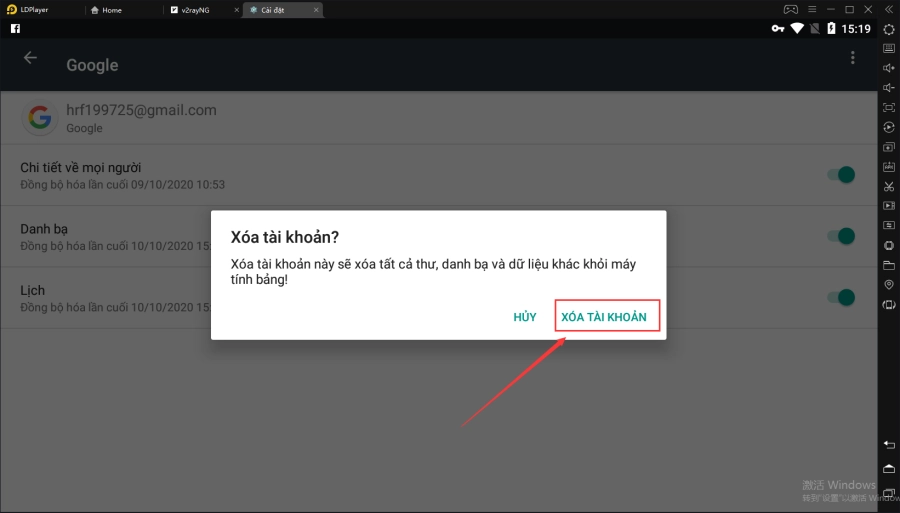Image resolution: width=900 pixels, height=513 pixels.
Task: Go back using the arrow beside Google
Action: pyautogui.click(x=30, y=58)
